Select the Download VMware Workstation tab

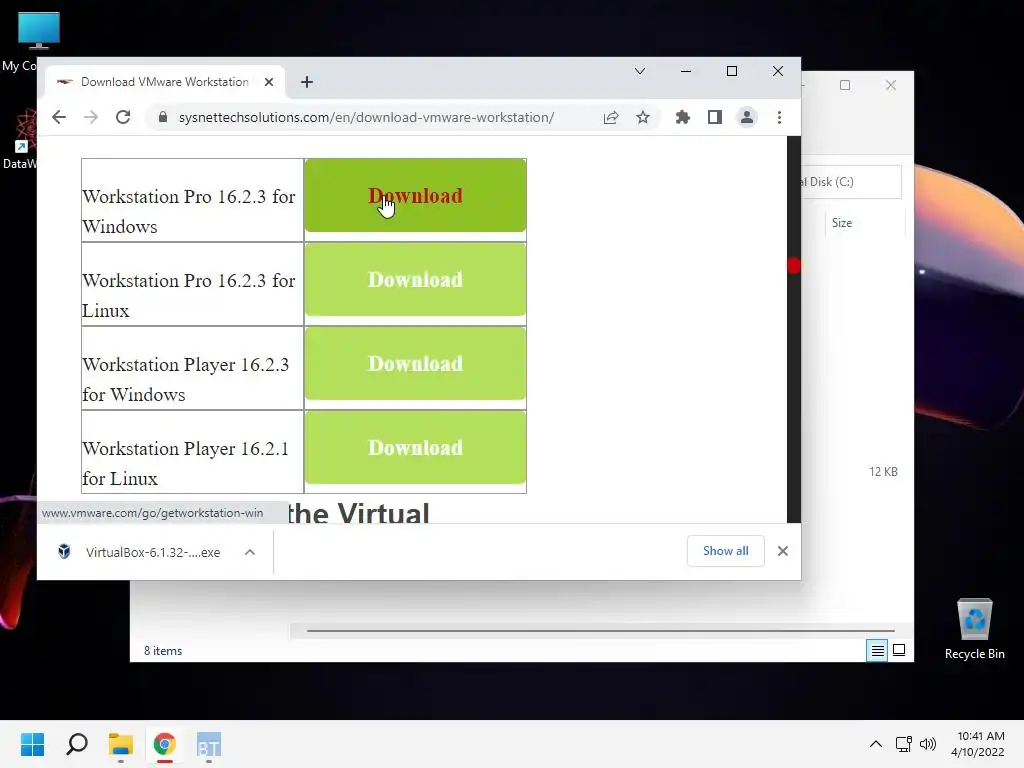click(165, 82)
